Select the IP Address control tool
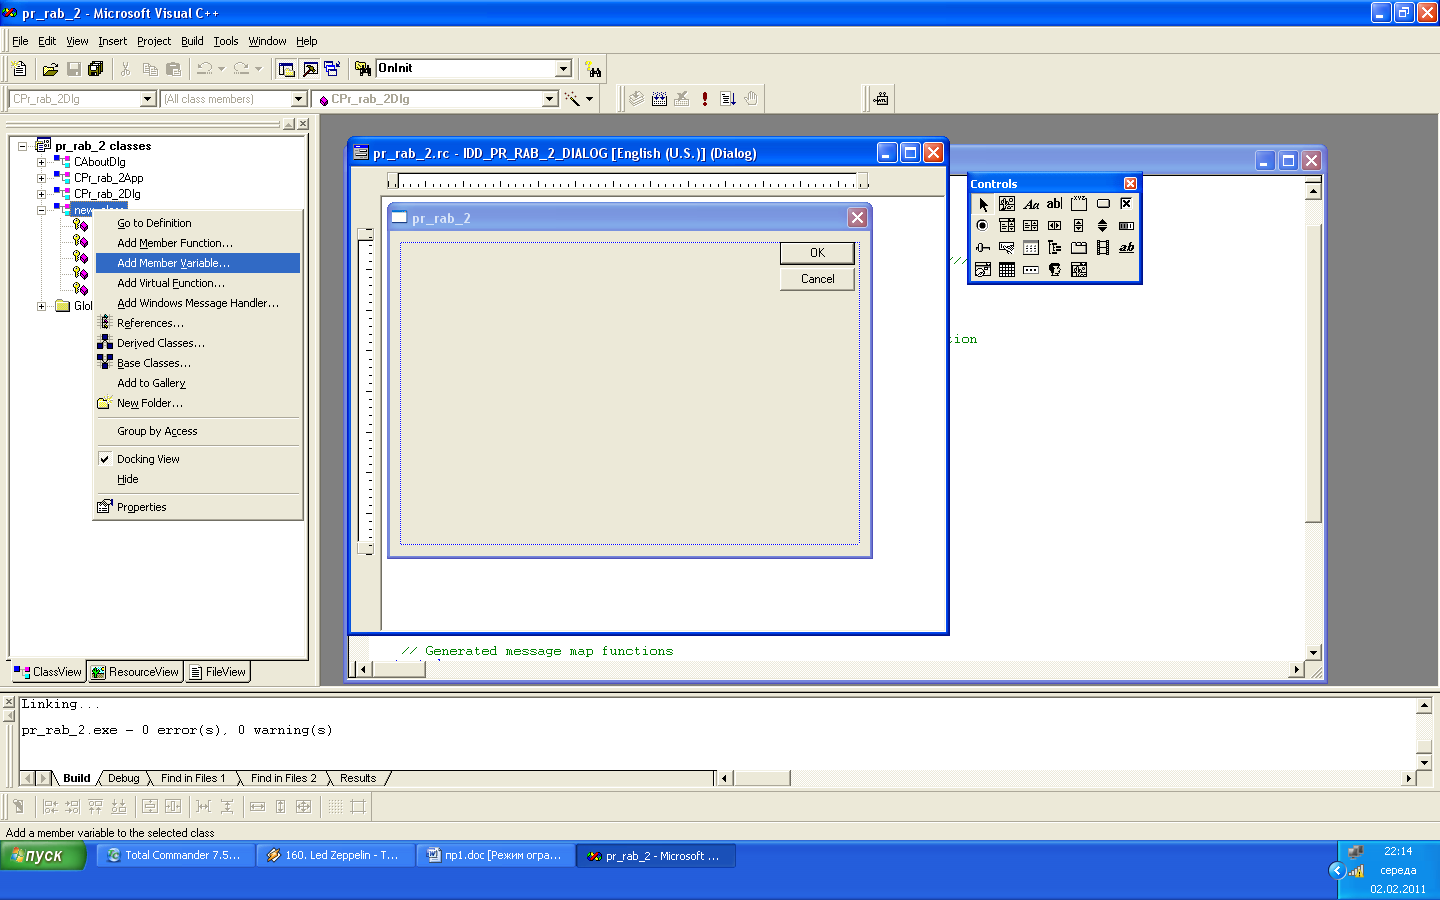Viewport: 1440px width, 900px height. click(x=1031, y=270)
